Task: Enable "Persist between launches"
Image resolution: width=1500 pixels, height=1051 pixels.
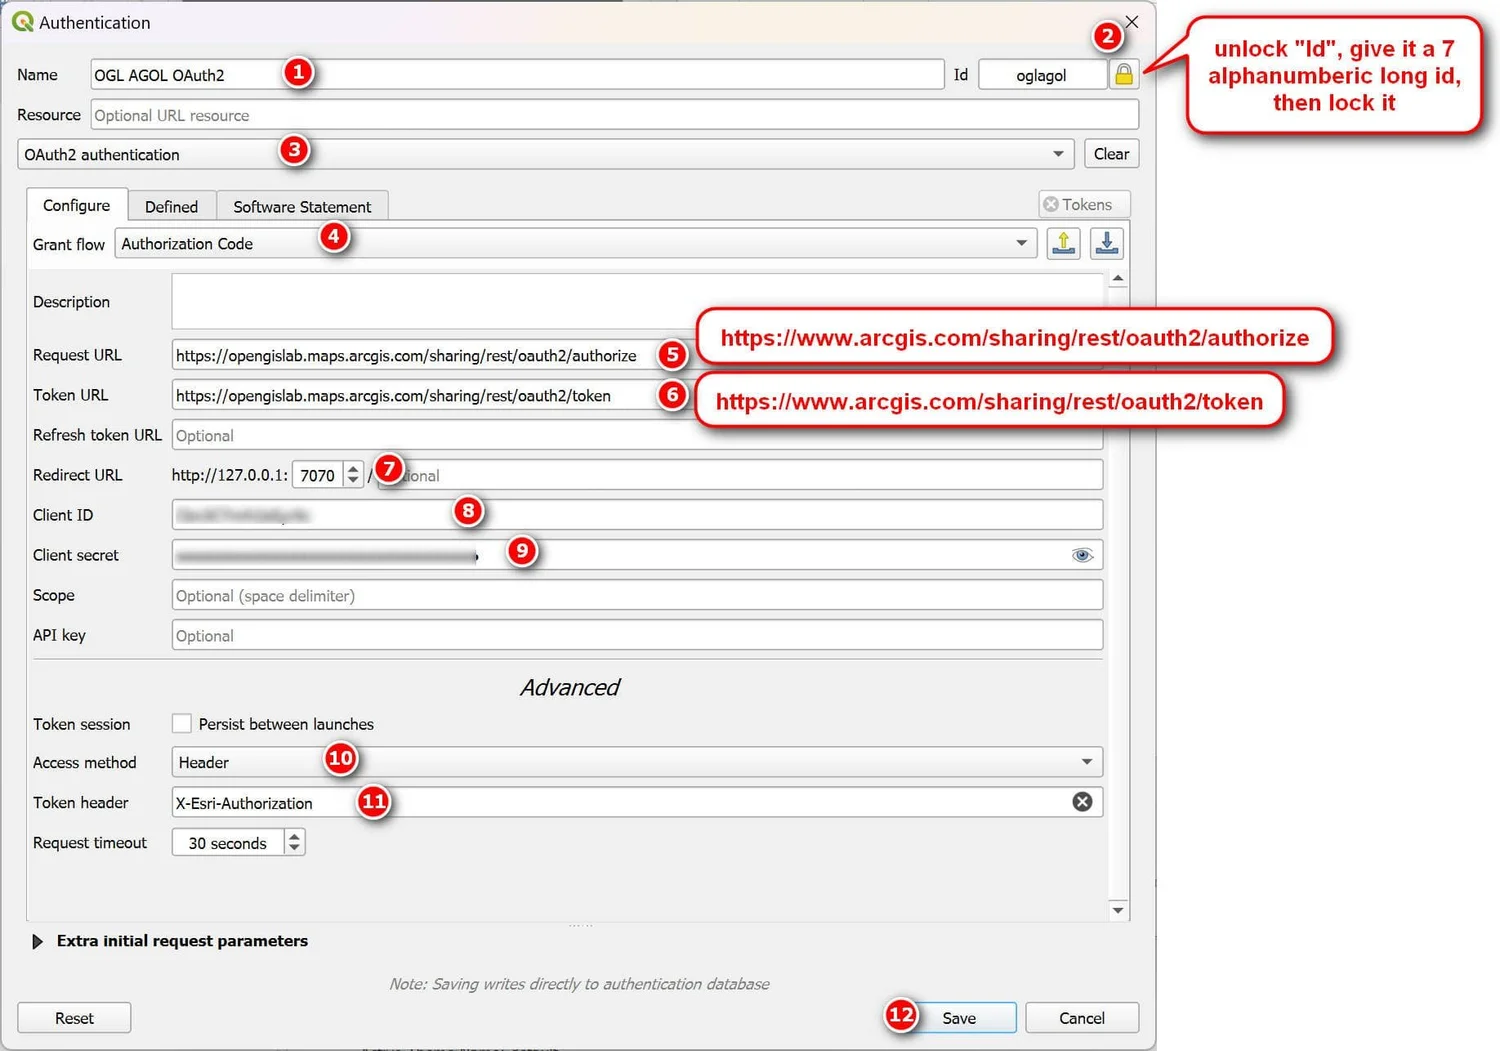Action: pyautogui.click(x=181, y=723)
